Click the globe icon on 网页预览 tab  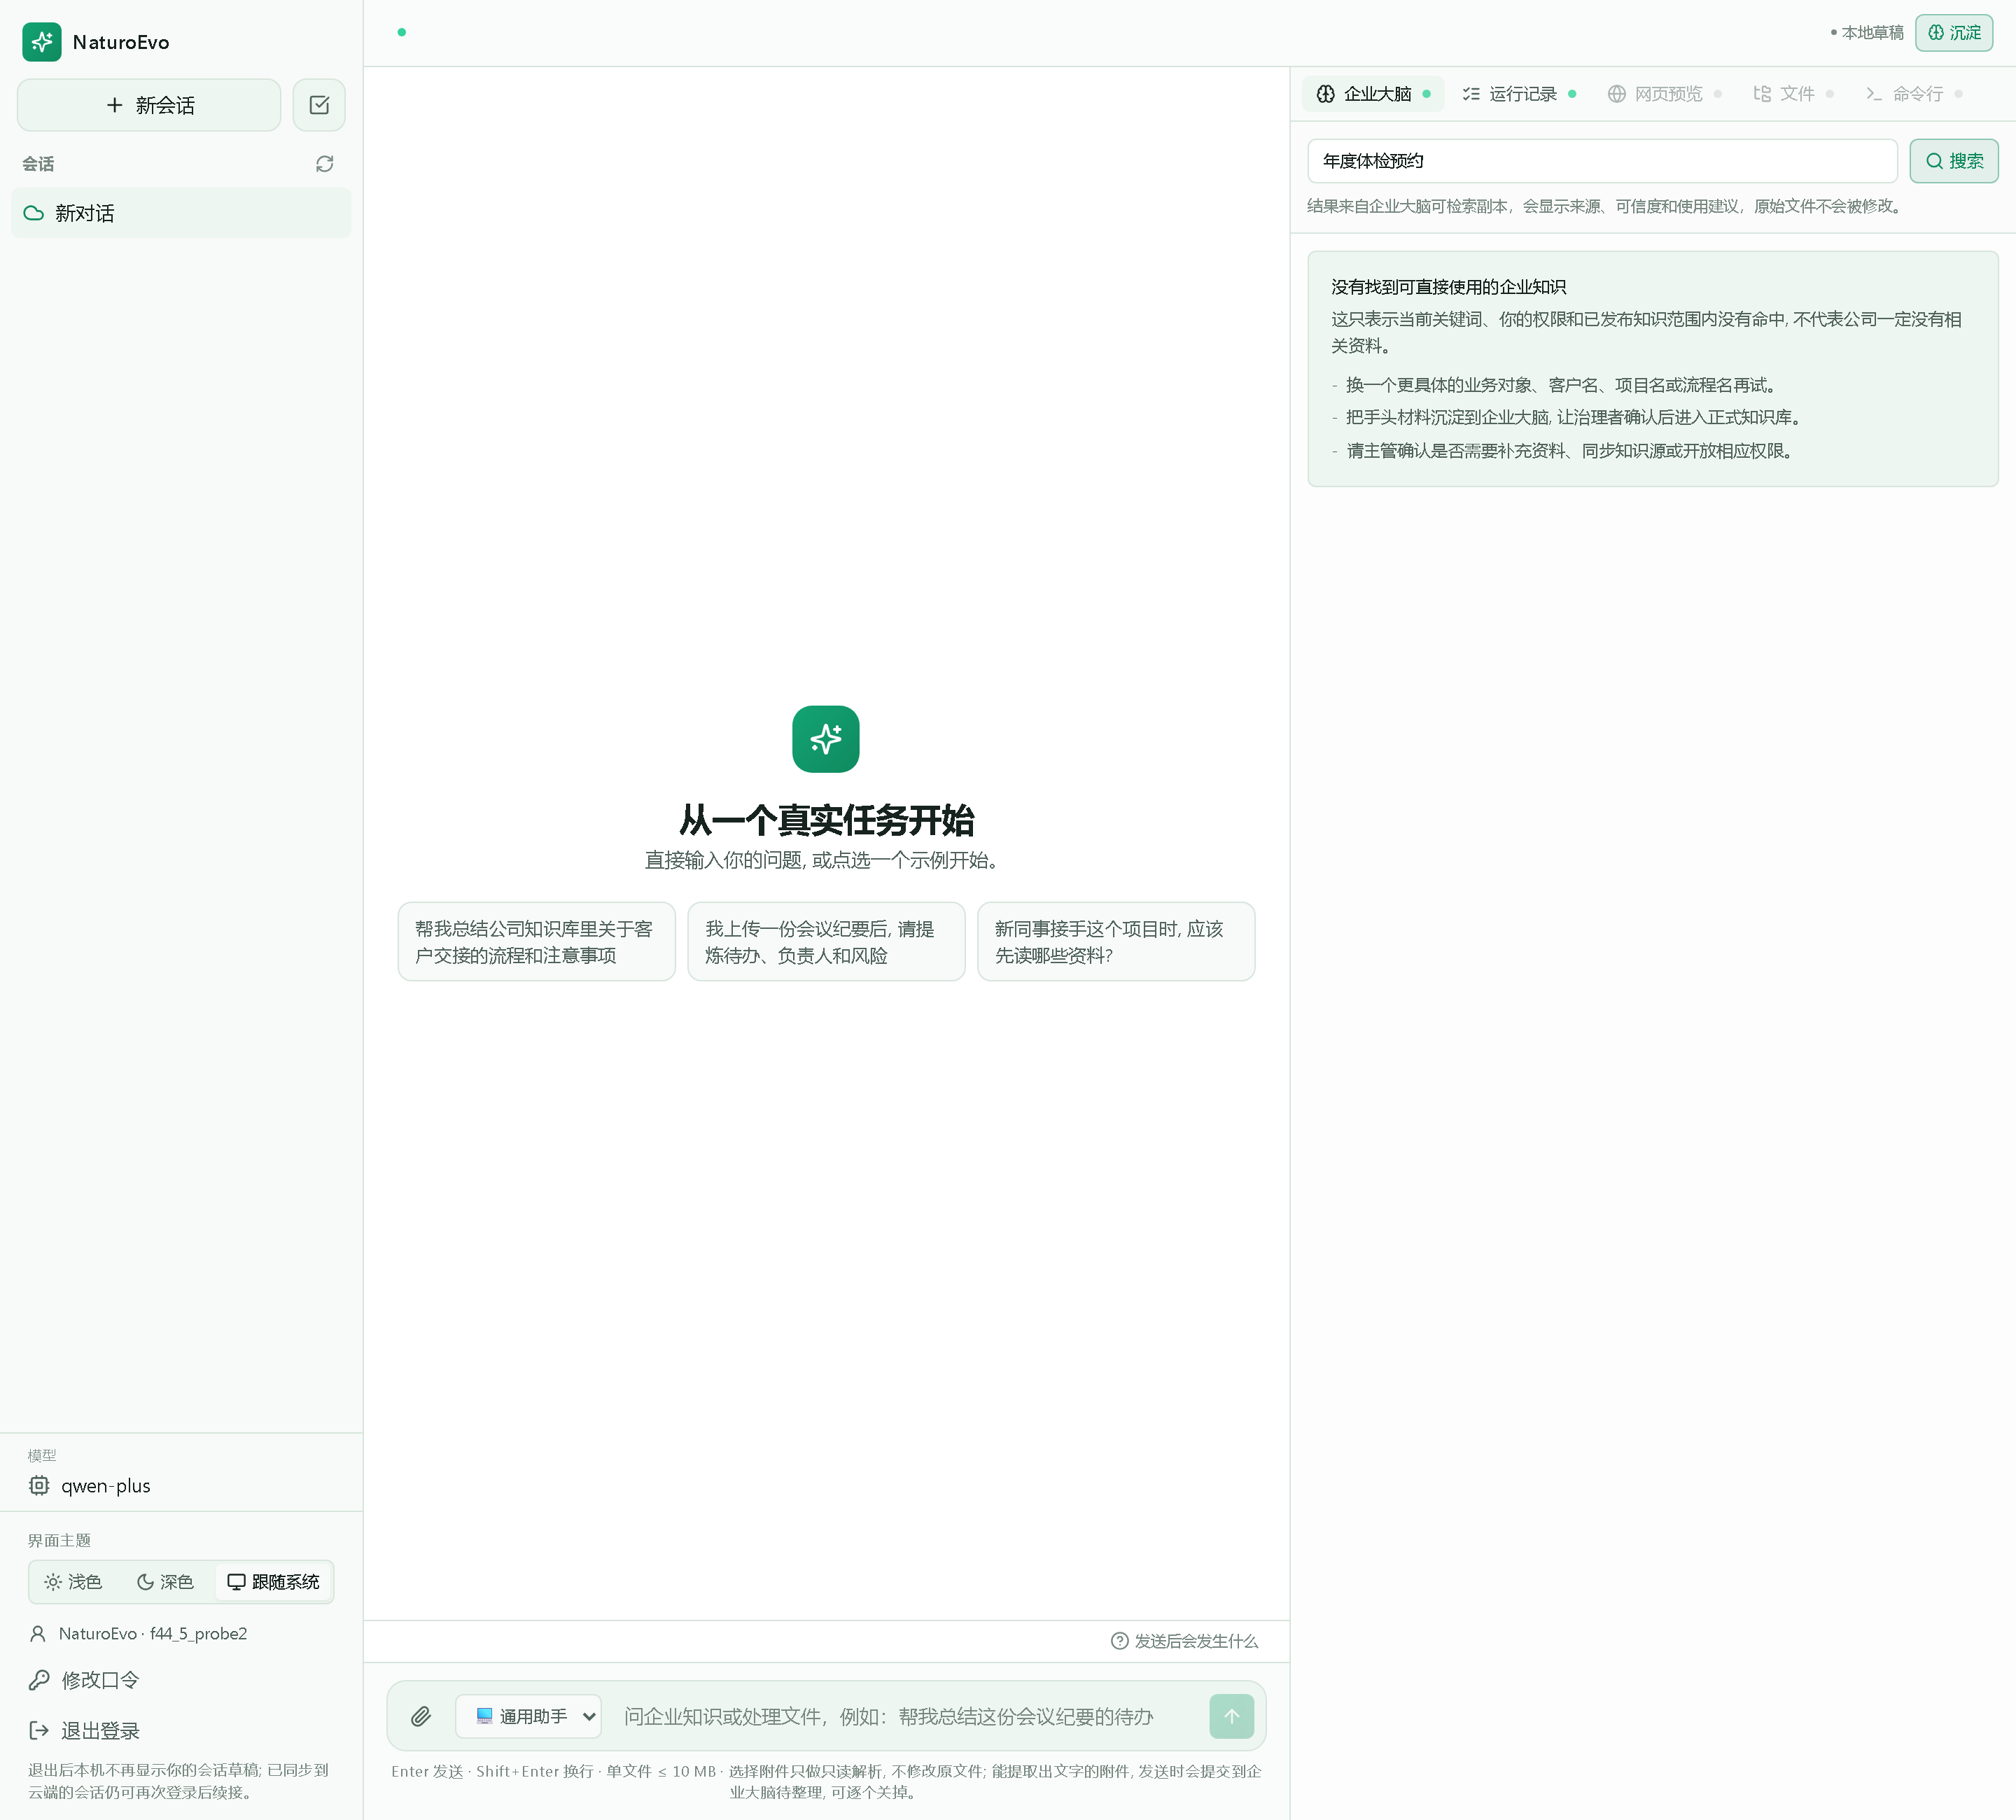pos(1616,94)
